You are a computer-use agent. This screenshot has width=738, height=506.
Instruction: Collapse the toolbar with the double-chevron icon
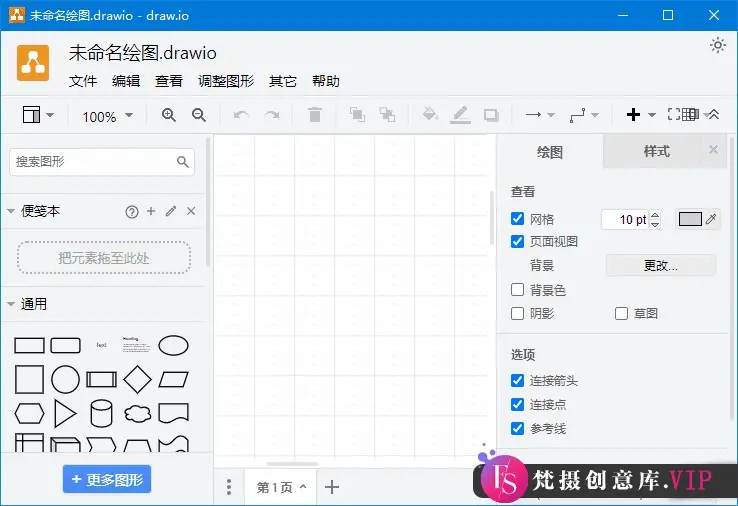coord(714,114)
